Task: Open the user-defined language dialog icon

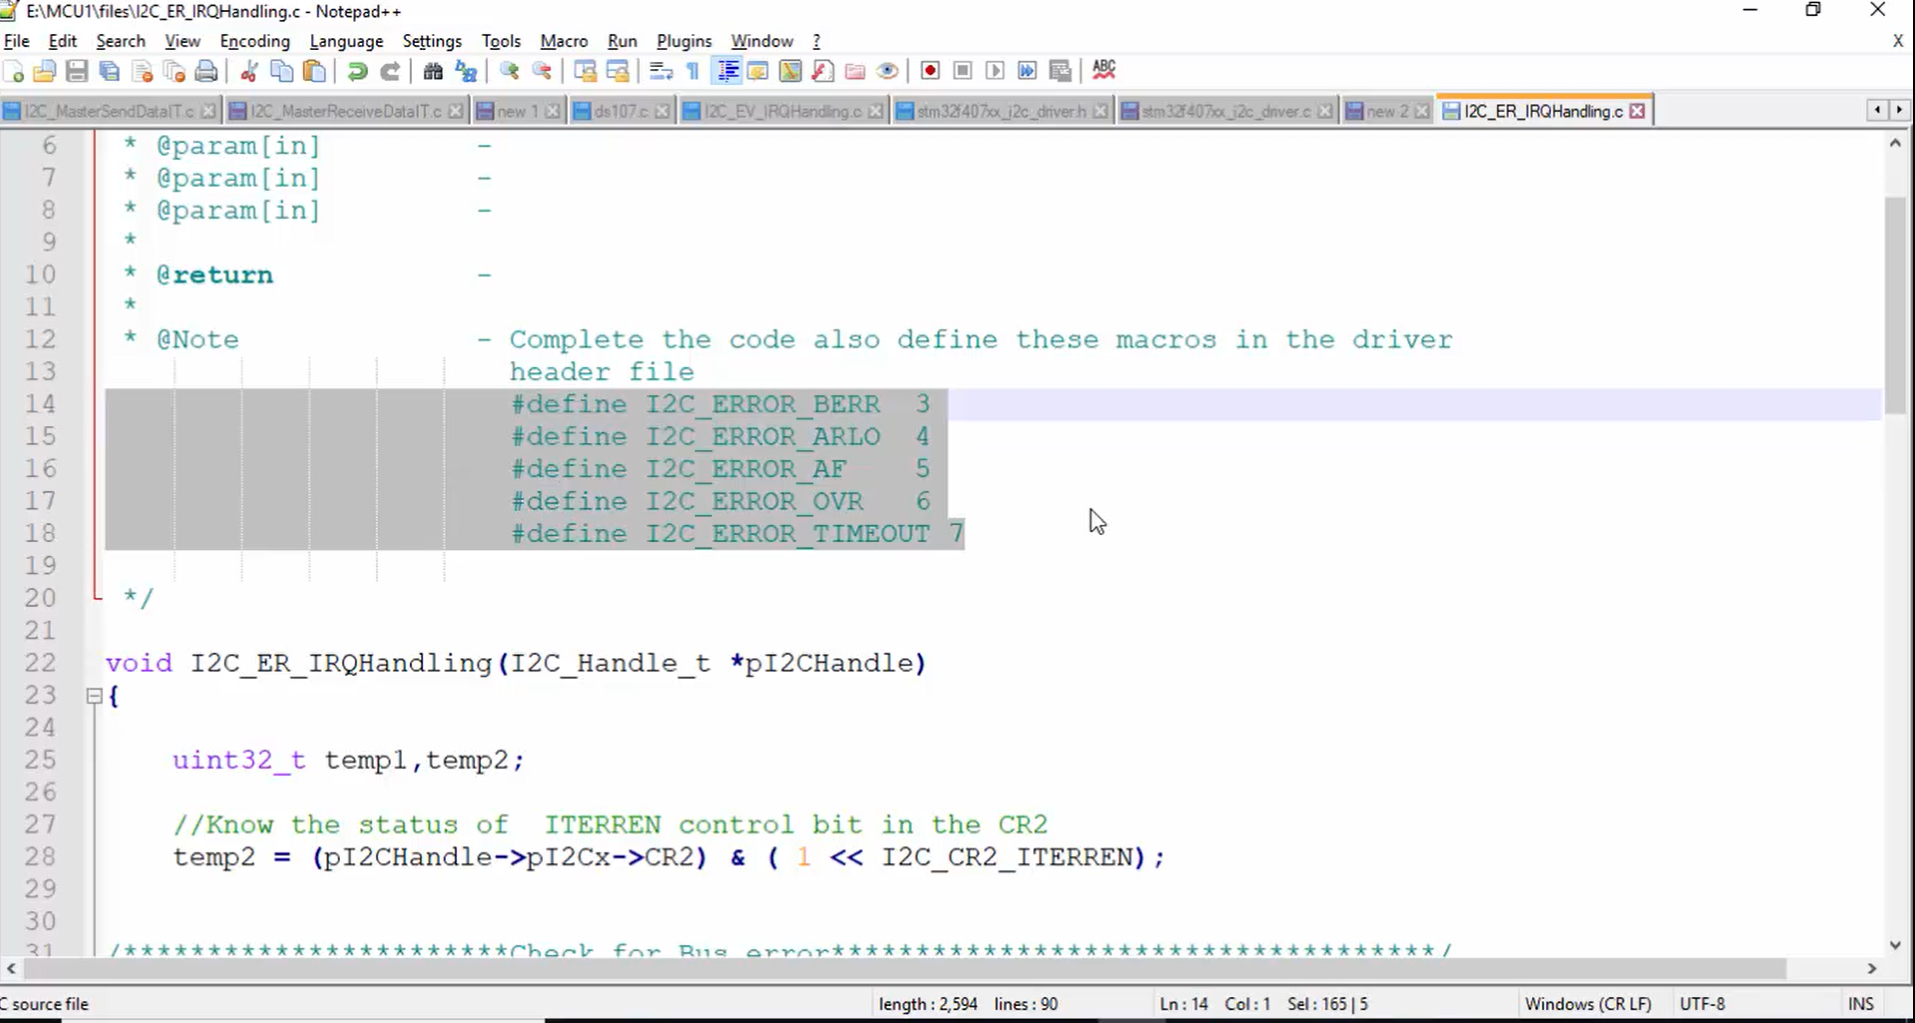Action: pos(758,71)
